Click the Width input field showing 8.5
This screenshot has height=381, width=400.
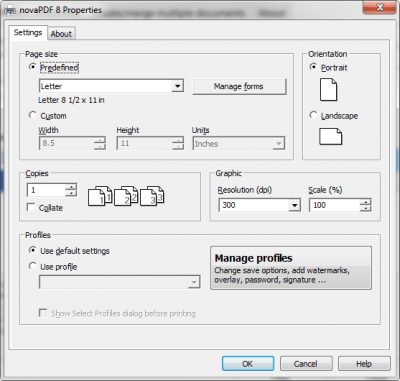pos(67,143)
